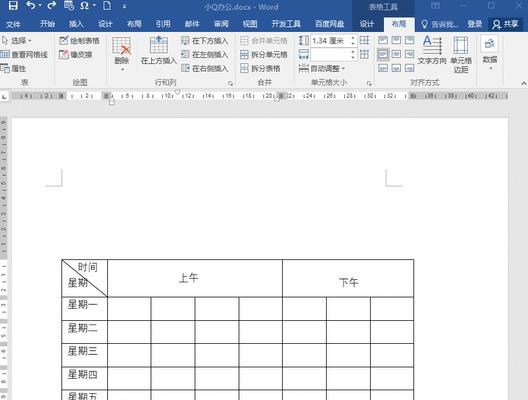The width and height of the screenshot is (528, 400).
Task: Expand the Data (数据) dropdown
Action: point(489,54)
